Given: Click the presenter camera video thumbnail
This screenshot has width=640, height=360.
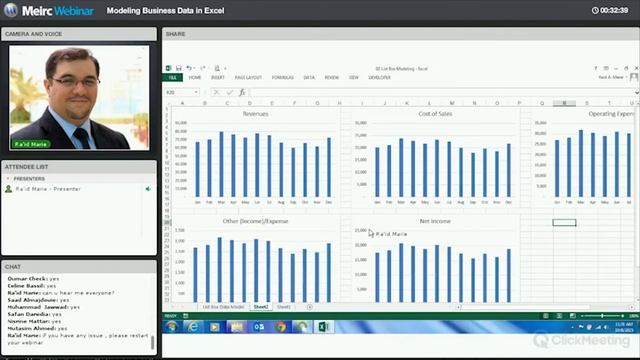Looking at the screenshot, I should click(x=79, y=97).
